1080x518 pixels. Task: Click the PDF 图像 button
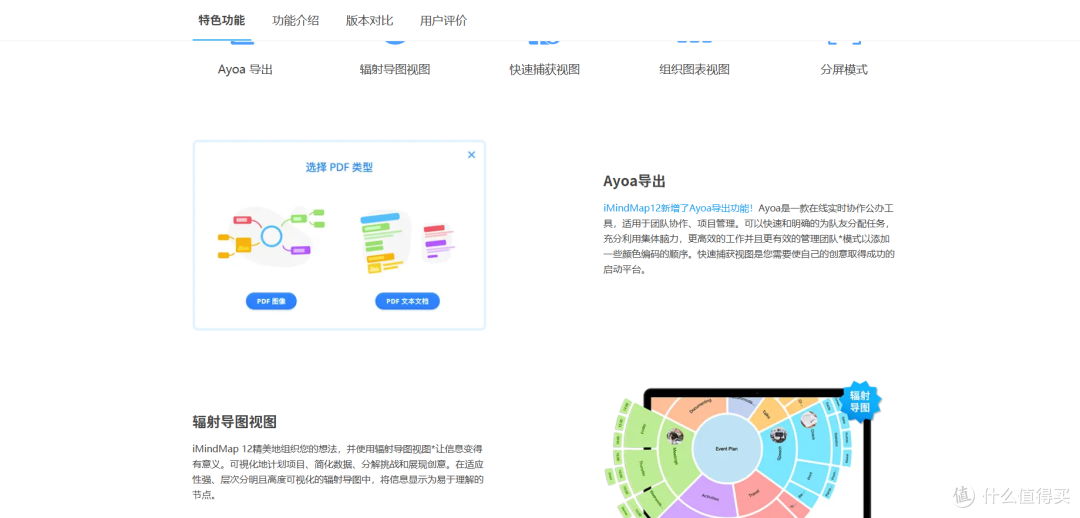click(x=271, y=301)
